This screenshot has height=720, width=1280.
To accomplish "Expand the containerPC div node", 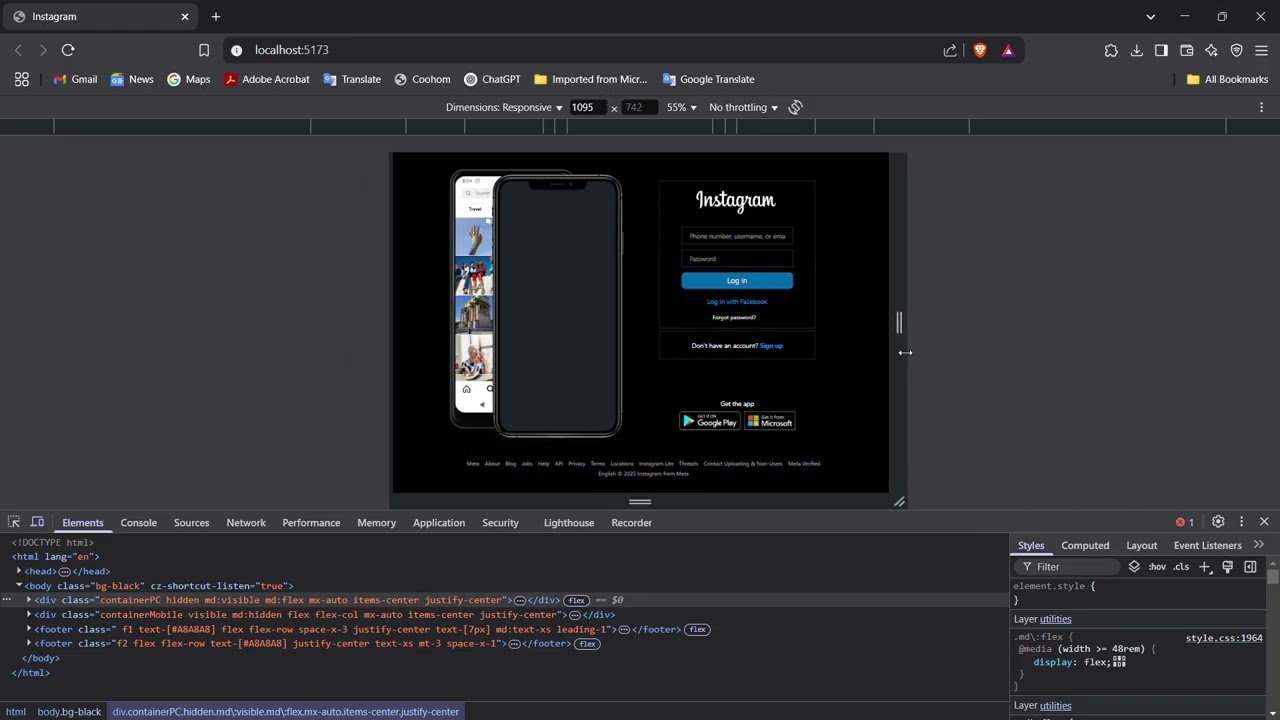I will [29, 600].
